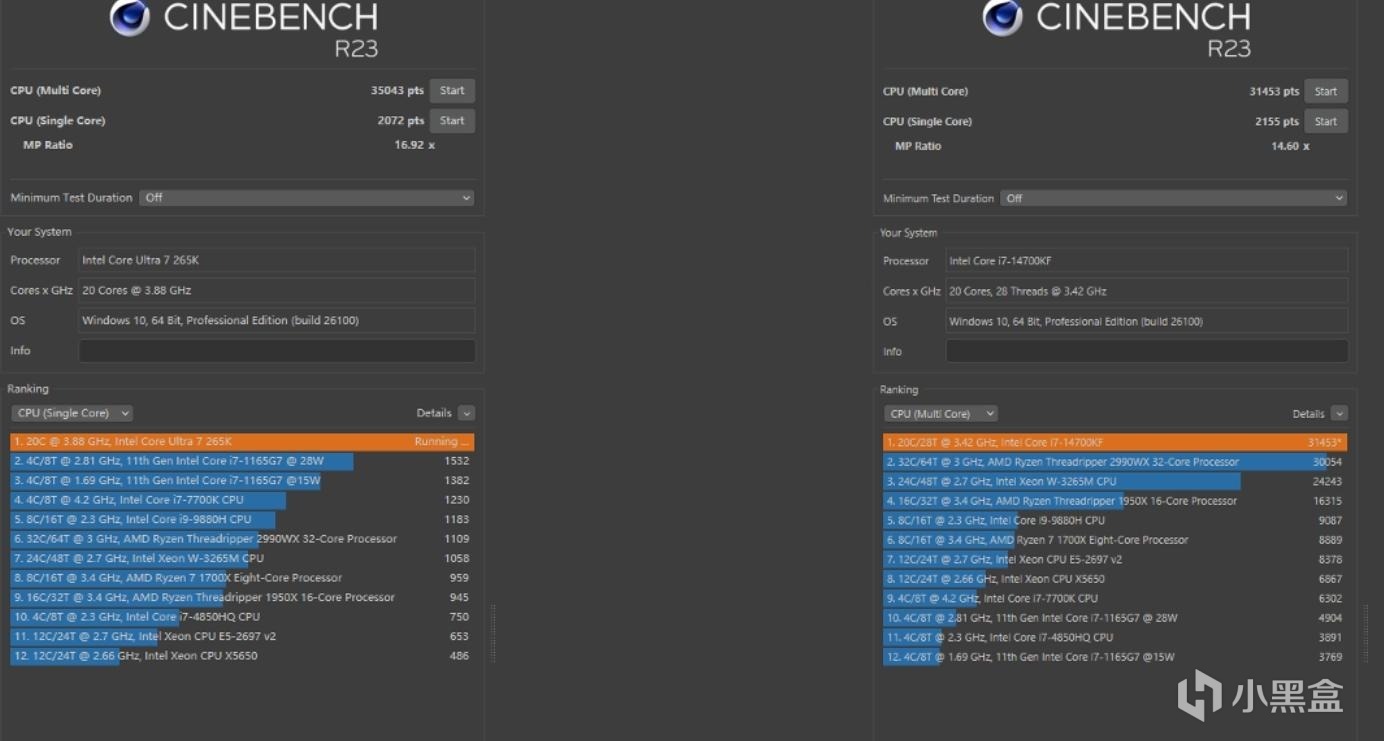Click the 16.92 x MP Ratio value

point(414,145)
